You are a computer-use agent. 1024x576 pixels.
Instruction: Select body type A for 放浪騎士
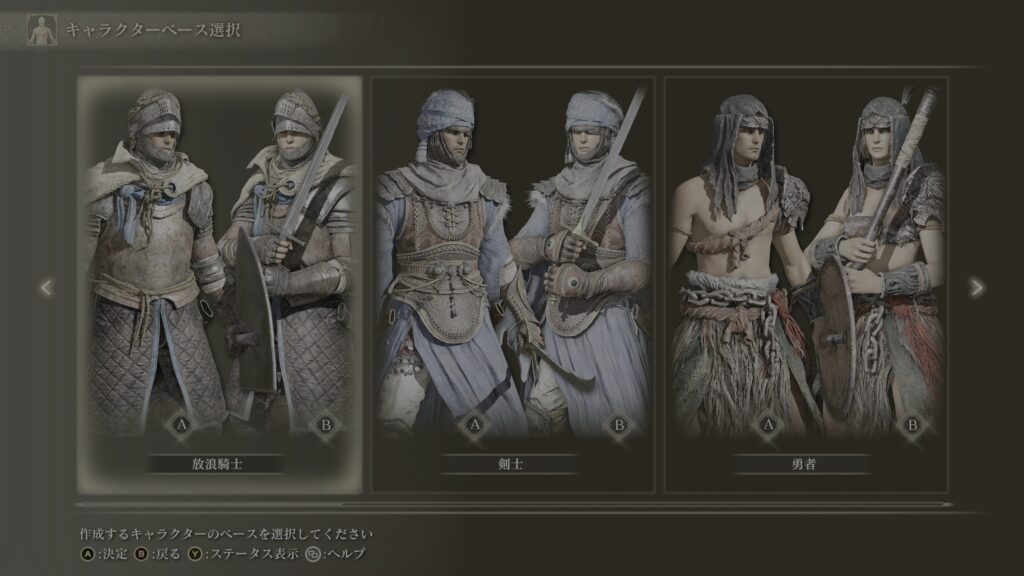click(182, 425)
